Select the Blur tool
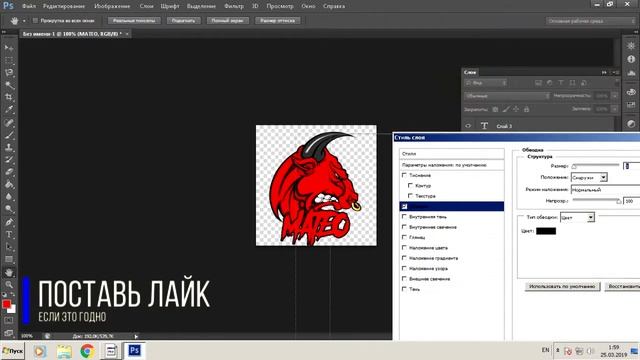The height and width of the screenshot is (360, 640). click(9, 197)
